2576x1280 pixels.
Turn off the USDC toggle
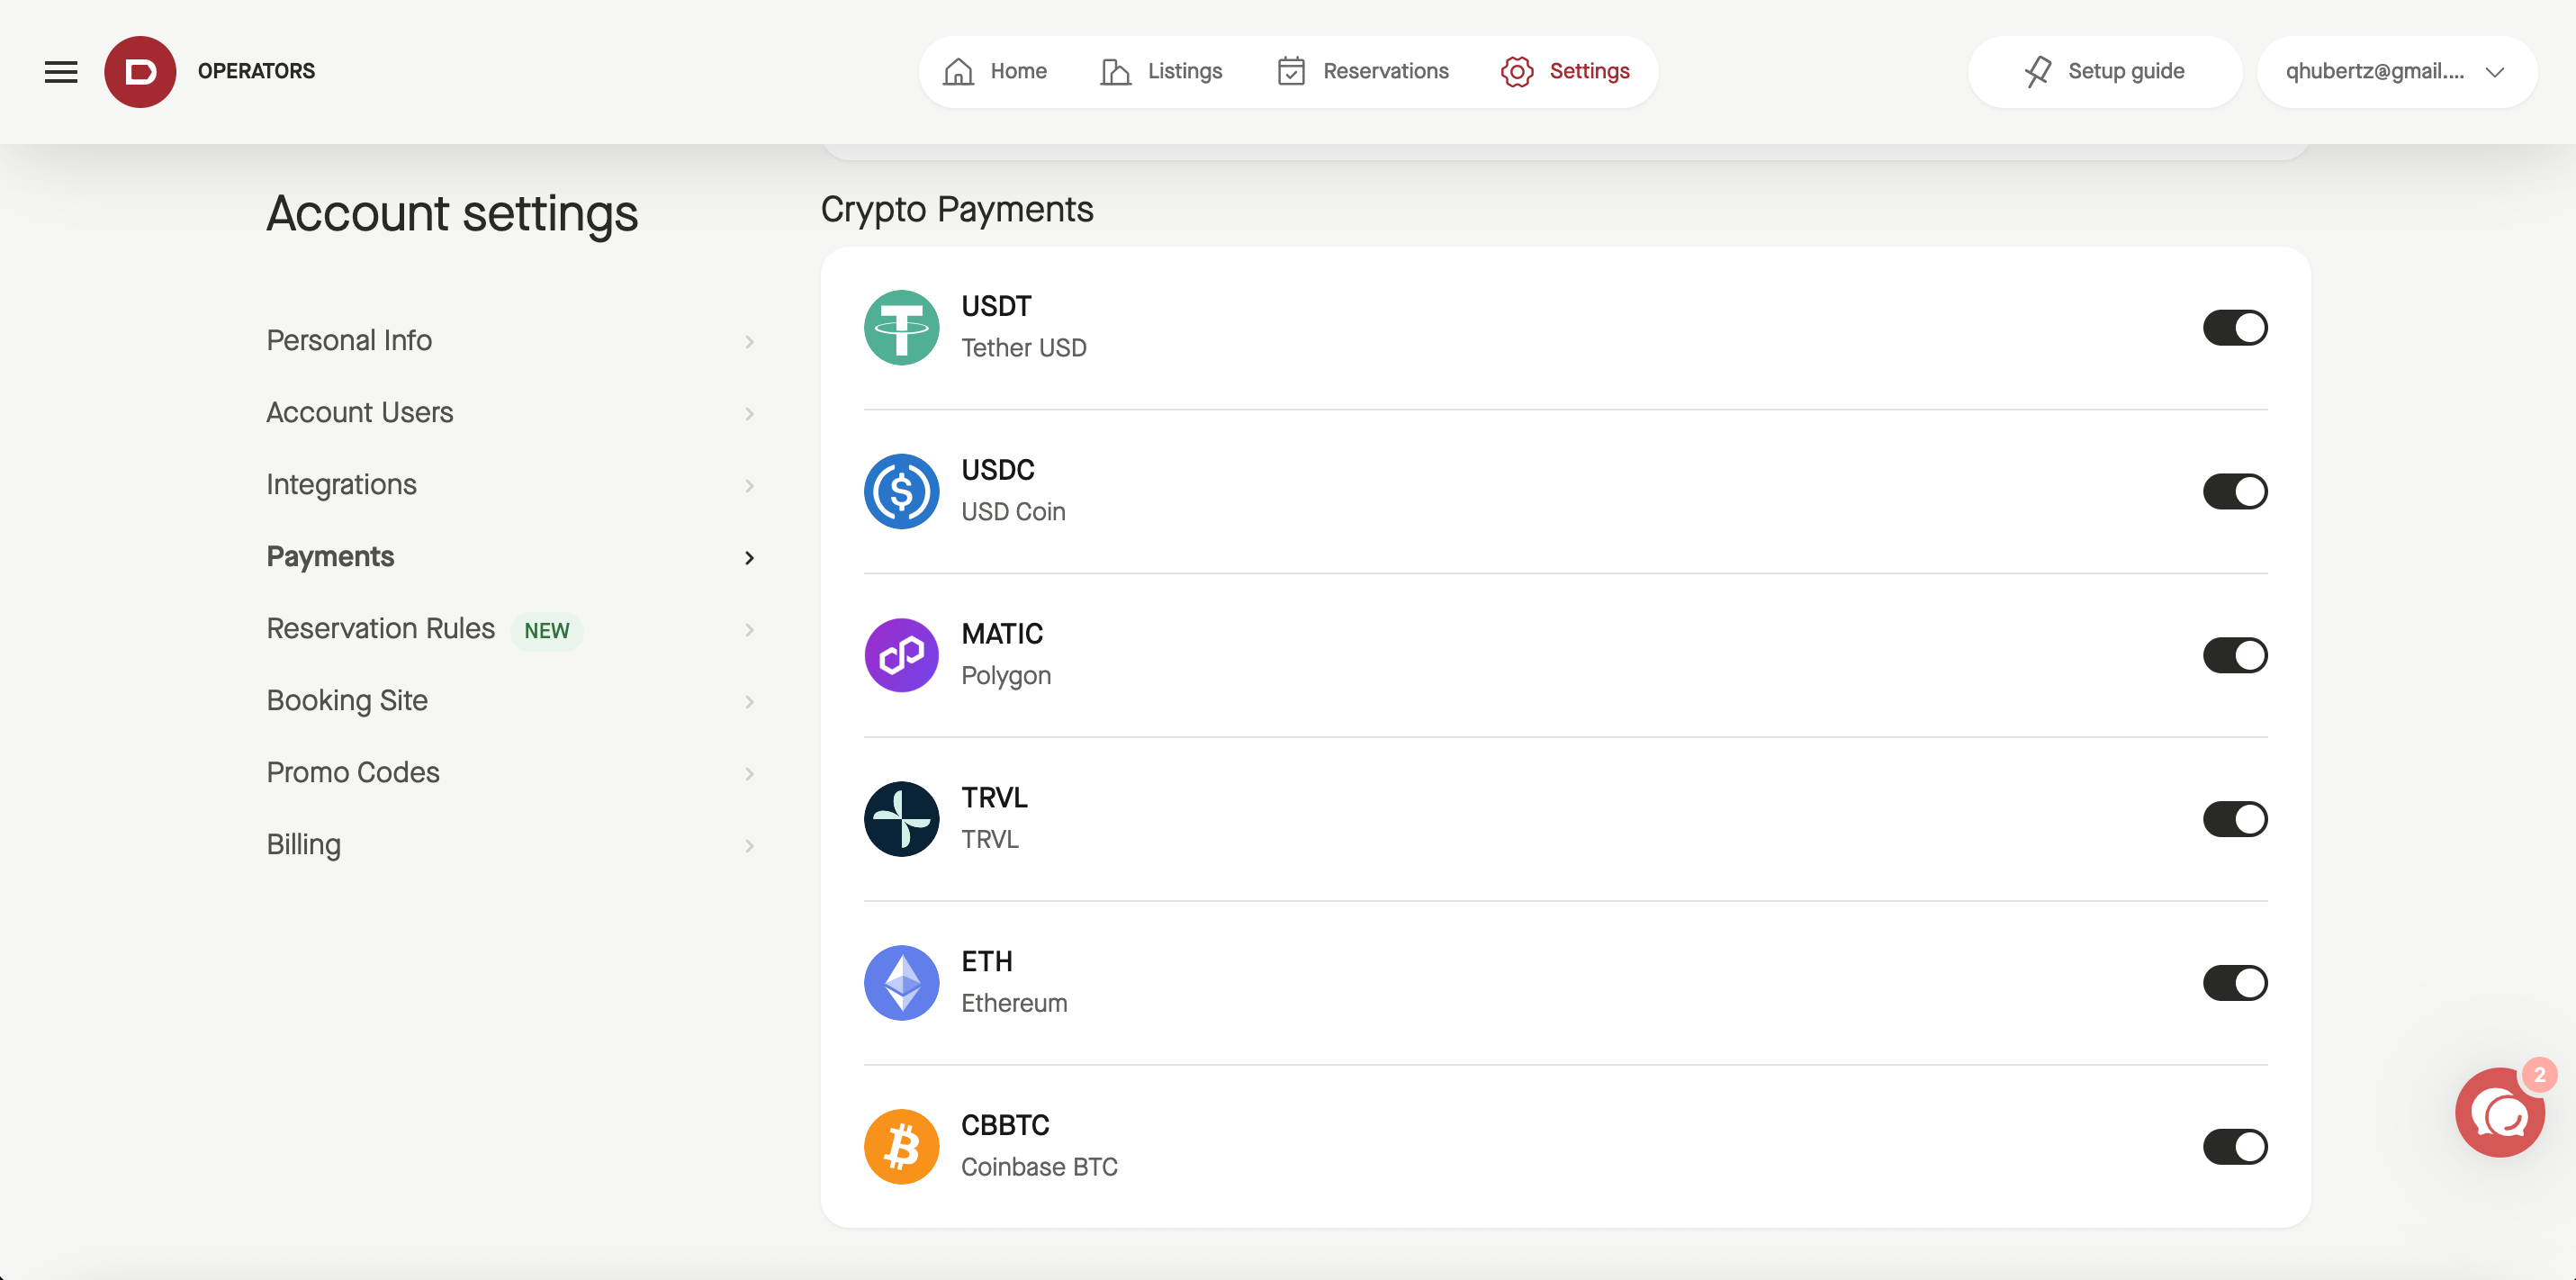click(2235, 492)
